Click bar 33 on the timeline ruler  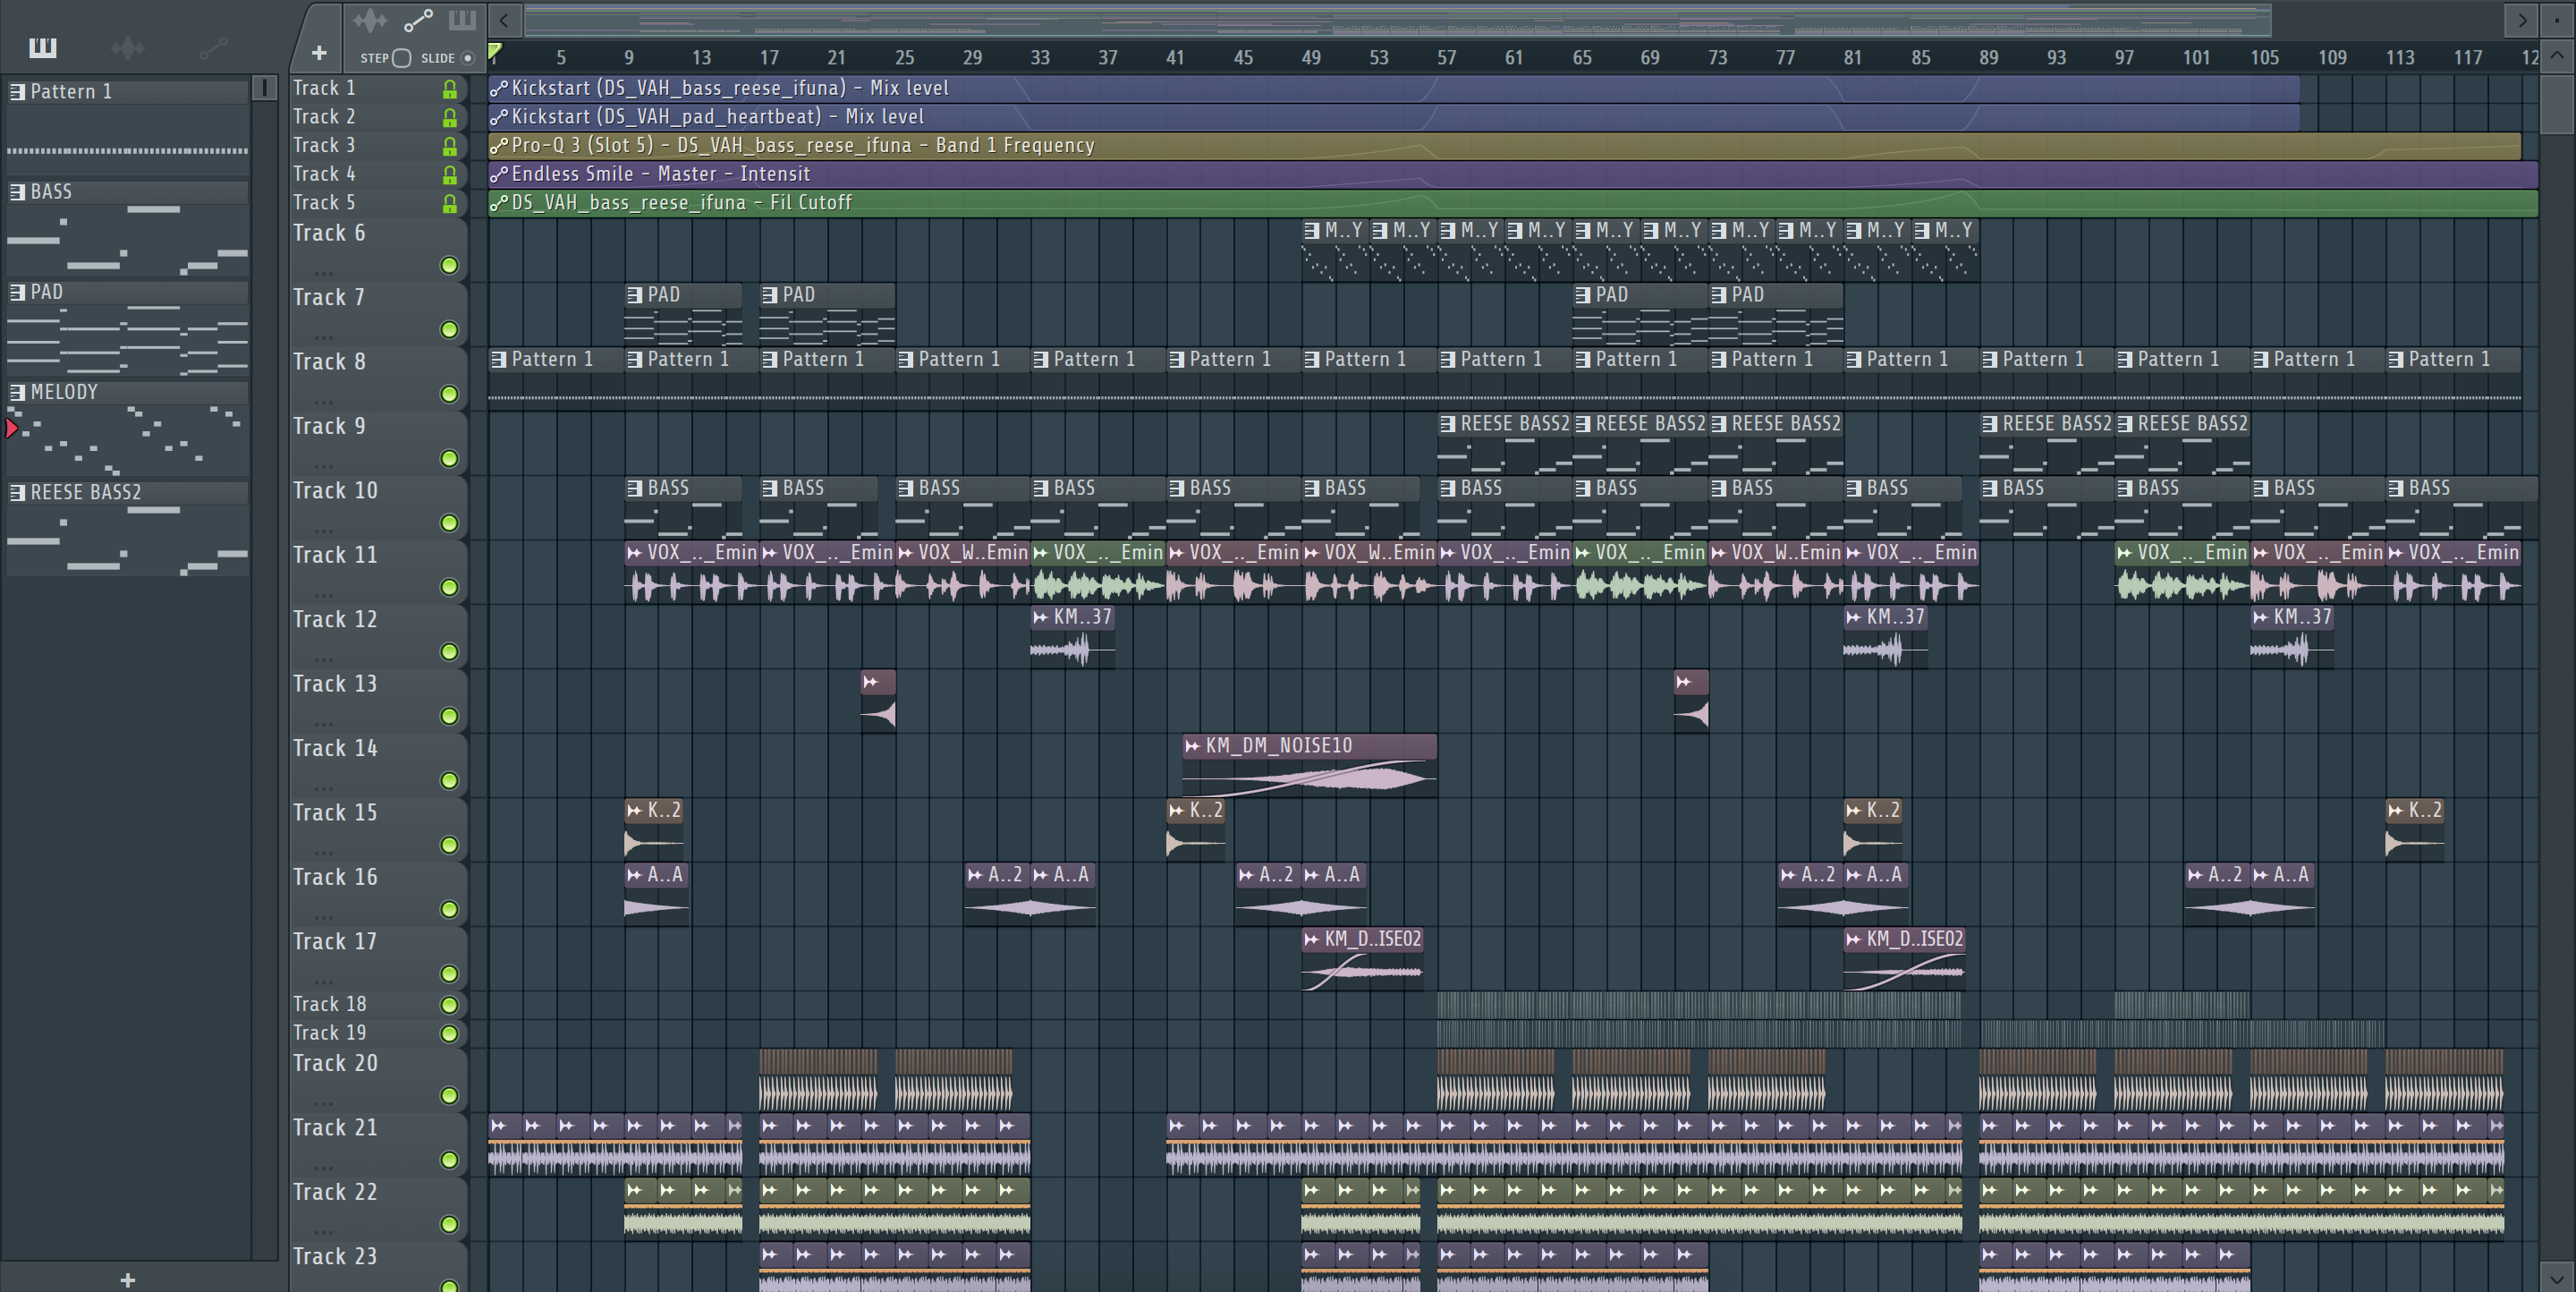pyautogui.click(x=1040, y=58)
